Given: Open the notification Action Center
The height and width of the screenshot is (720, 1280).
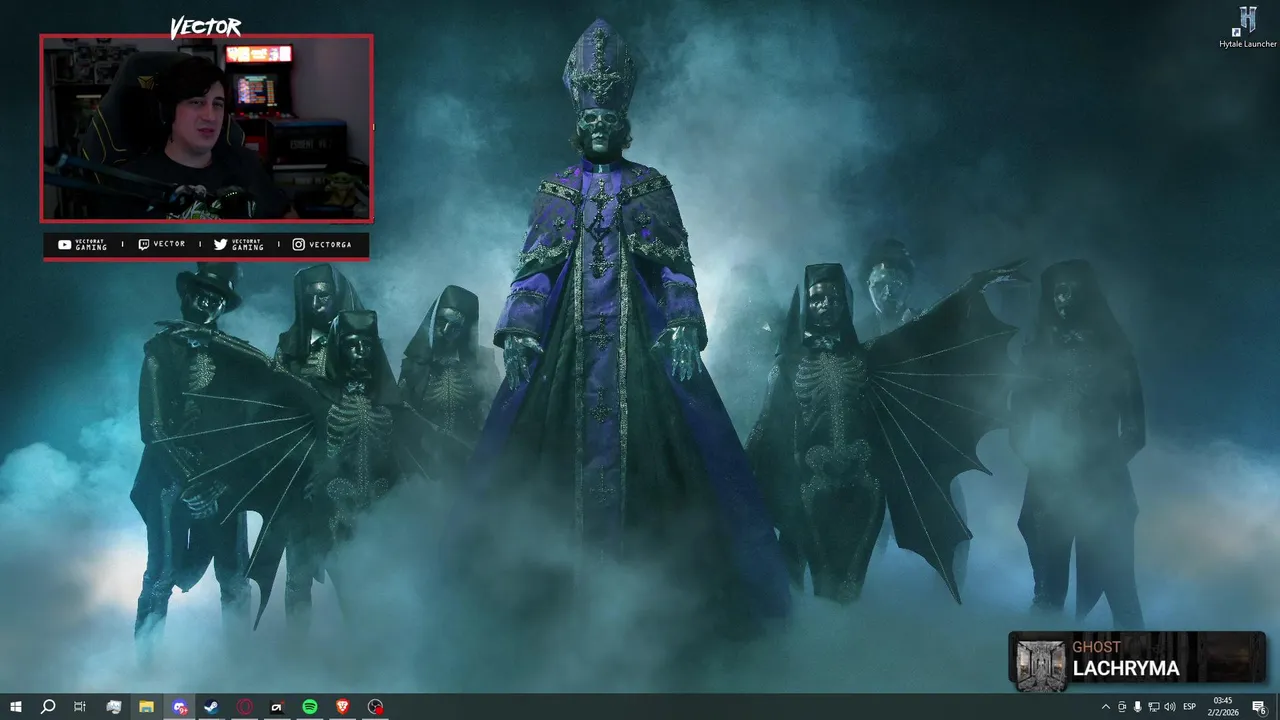Looking at the screenshot, I should pyautogui.click(x=1260, y=707).
